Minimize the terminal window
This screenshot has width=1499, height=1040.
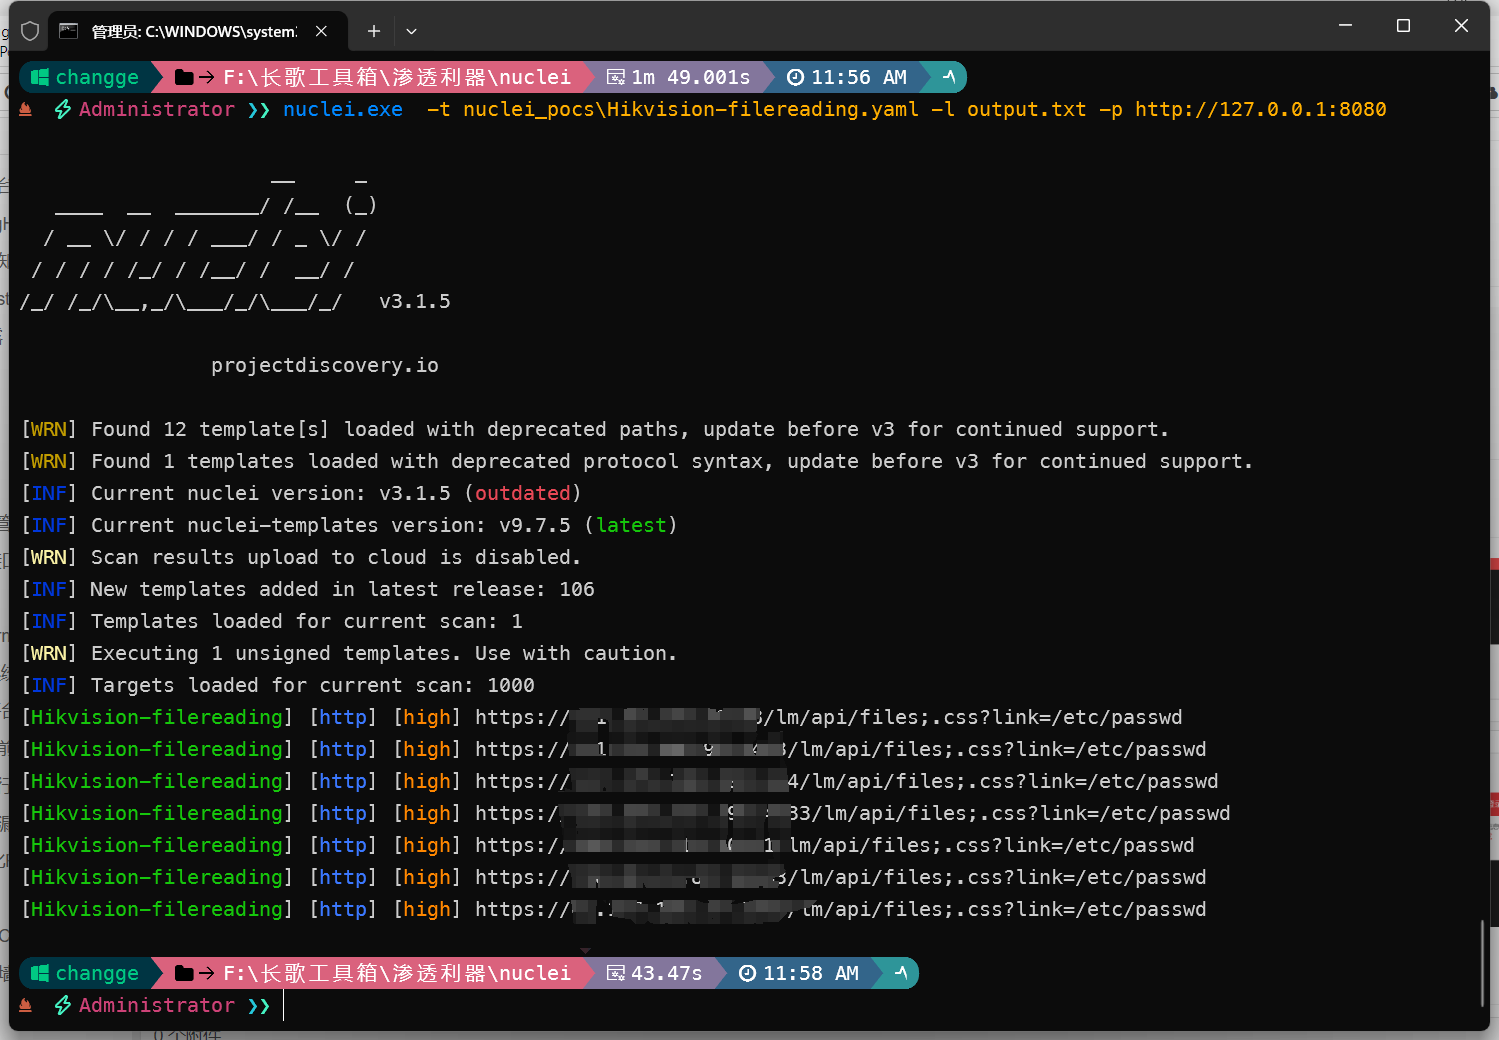coord(1345,26)
